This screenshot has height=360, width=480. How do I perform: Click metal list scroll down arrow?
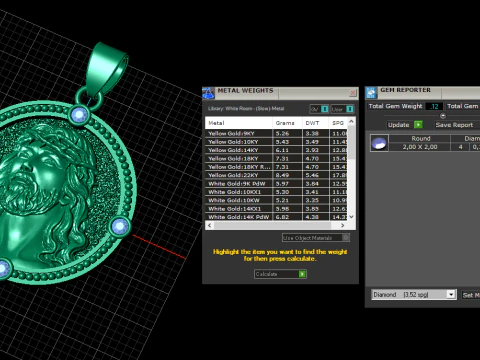point(351,217)
